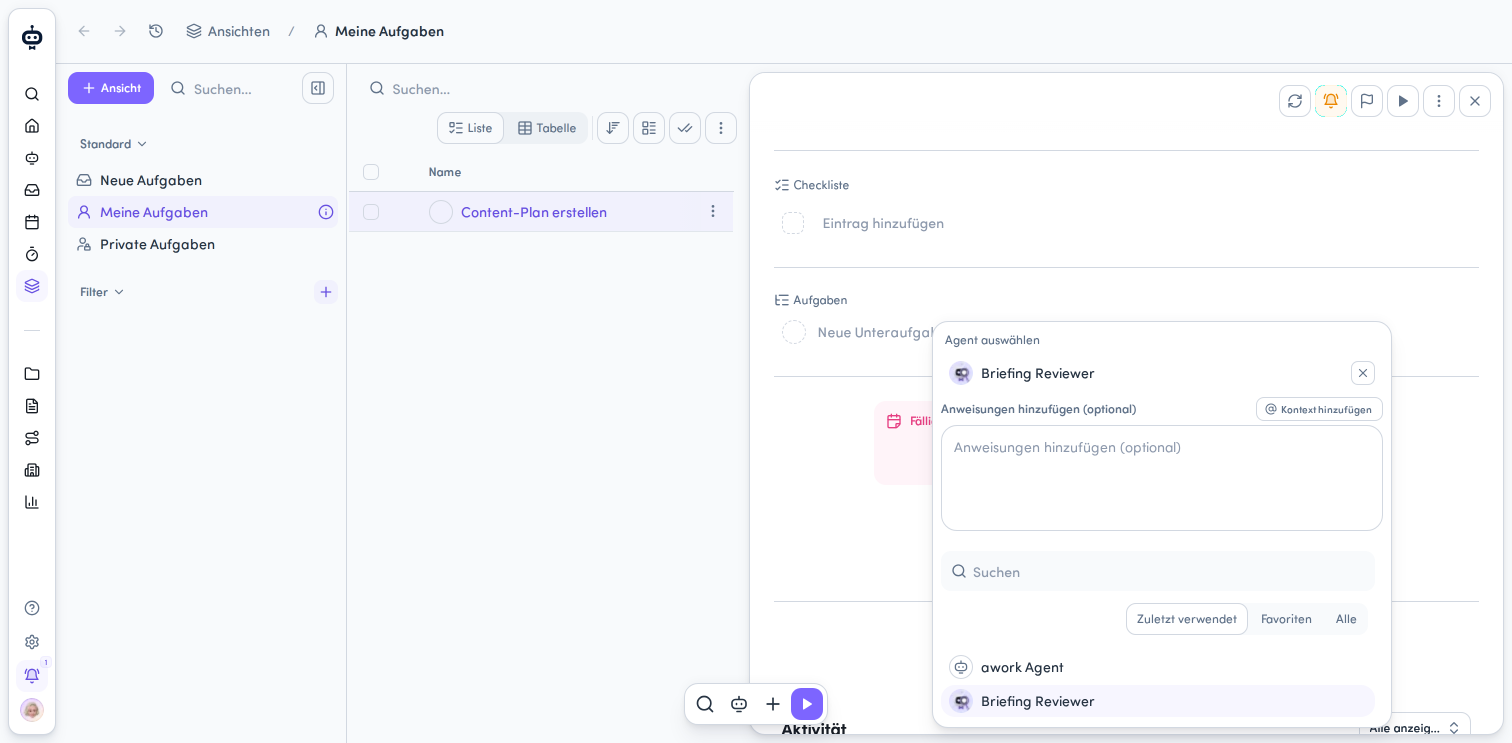Screen dimensions: 1512x743
Task: Open the help question mark icon
Action: coord(32,608)
